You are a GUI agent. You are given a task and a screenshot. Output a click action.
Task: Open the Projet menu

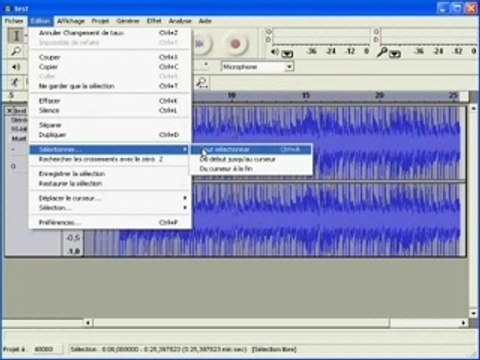100,21
